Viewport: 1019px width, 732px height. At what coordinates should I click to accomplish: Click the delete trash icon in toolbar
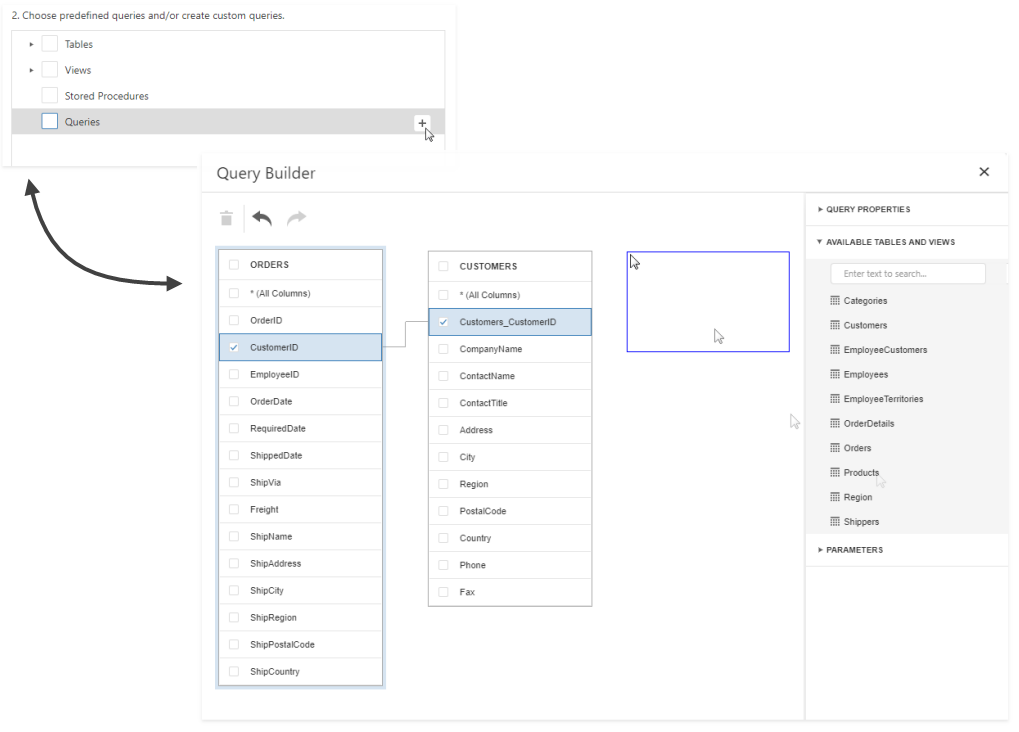(227, 218)
